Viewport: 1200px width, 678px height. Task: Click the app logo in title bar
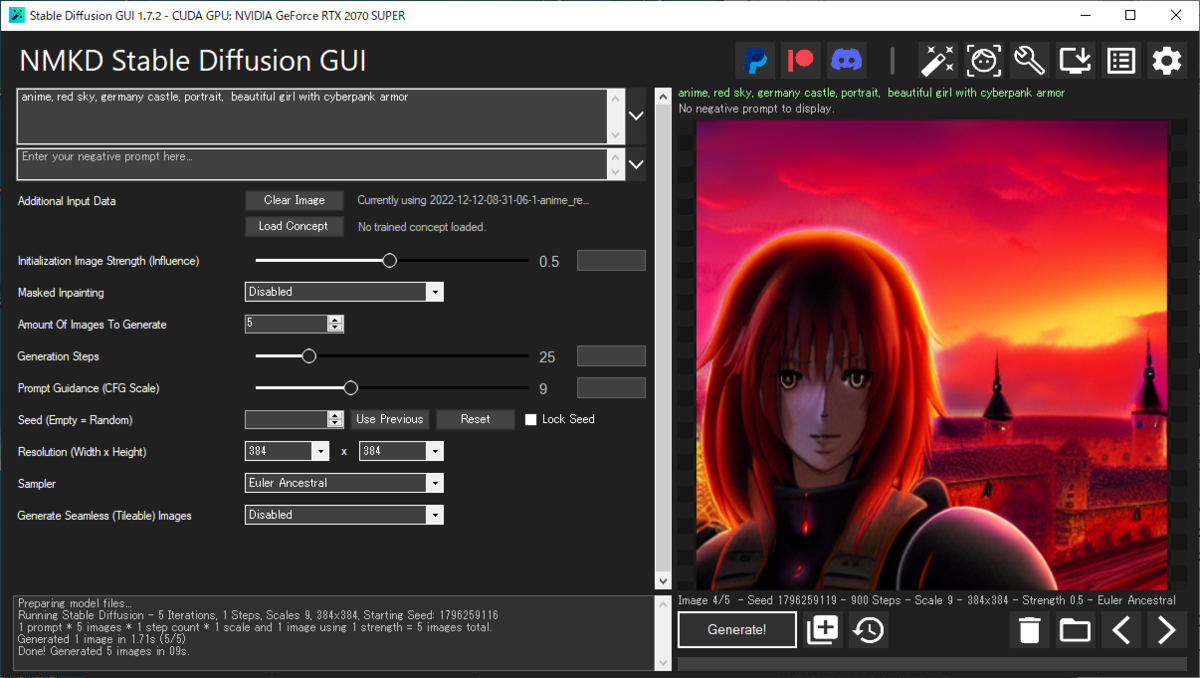(16, 16)
